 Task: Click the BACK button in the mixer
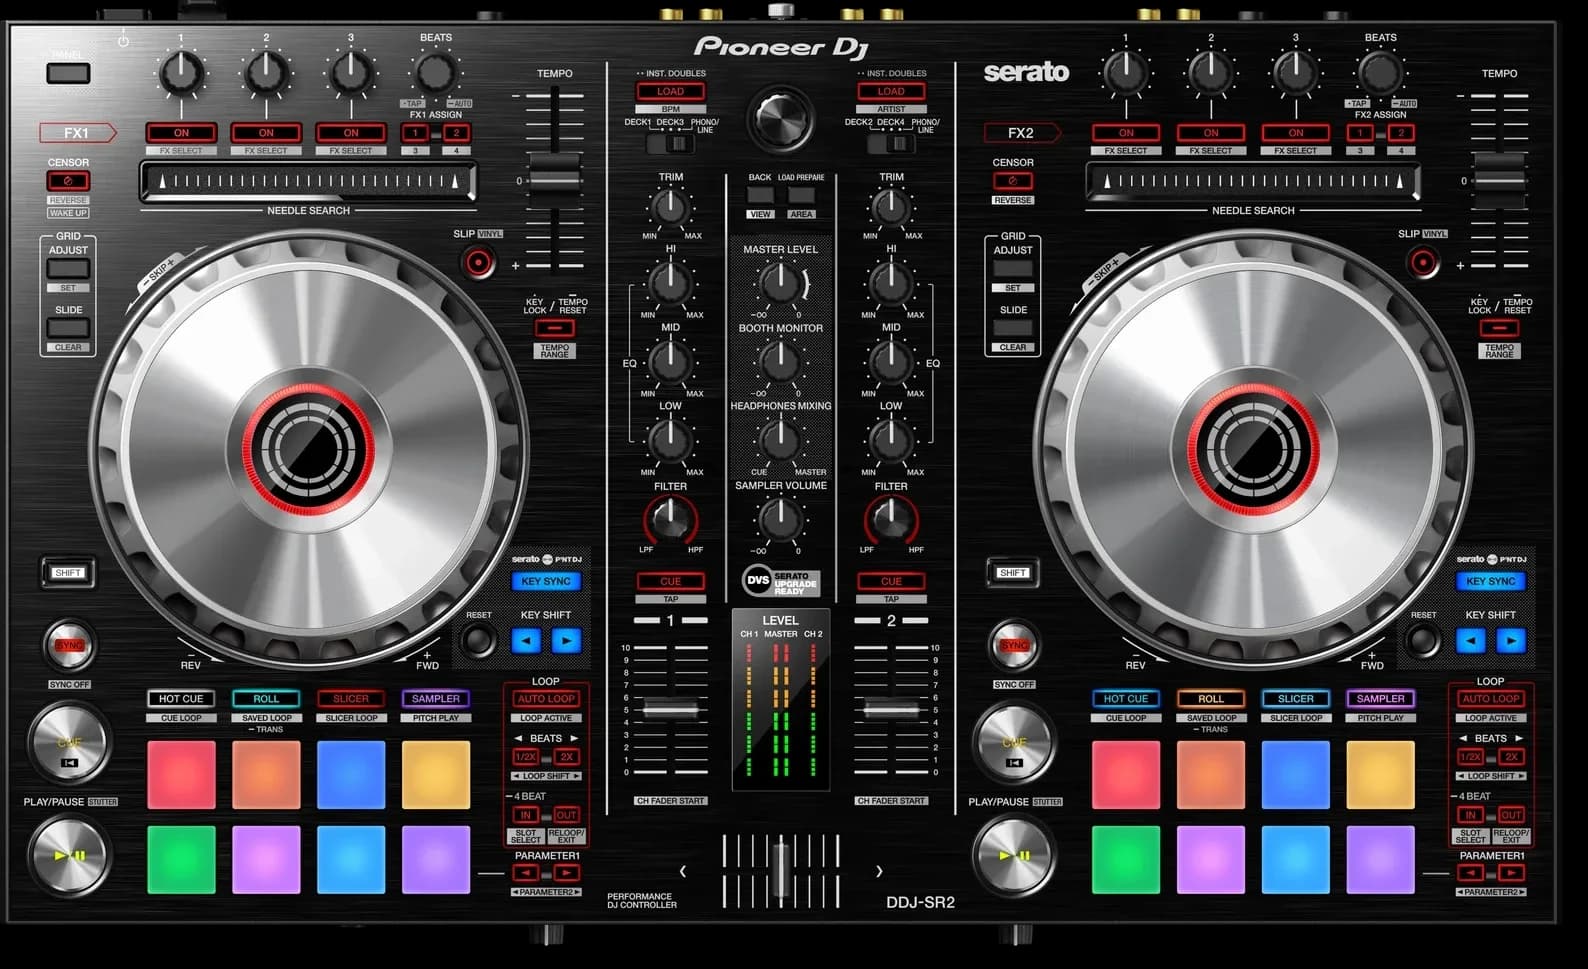pyautogui.click(x=760, y=195)
